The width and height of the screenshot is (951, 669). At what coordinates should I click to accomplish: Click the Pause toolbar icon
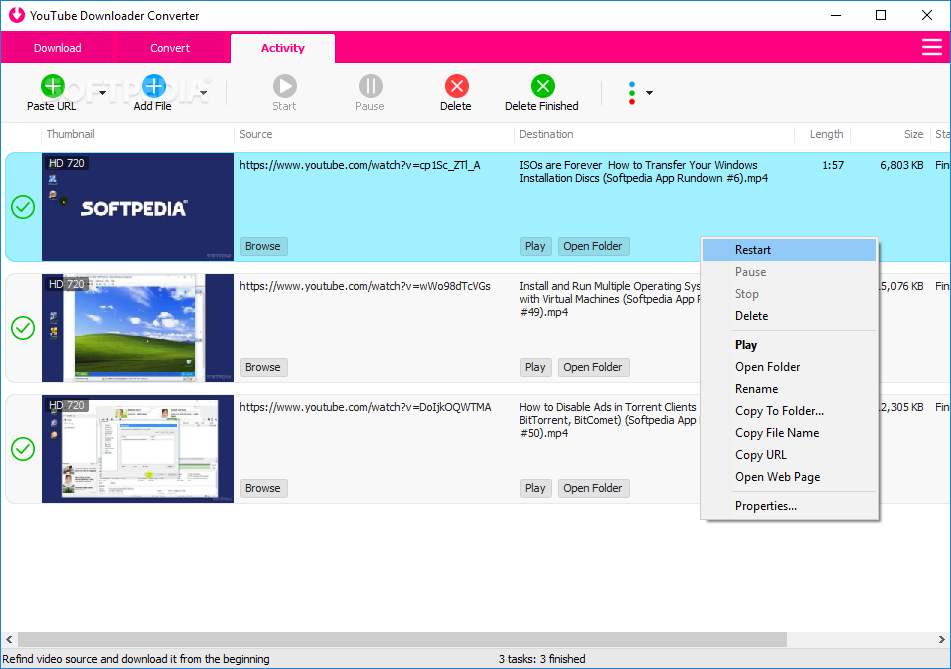[371, 86]
